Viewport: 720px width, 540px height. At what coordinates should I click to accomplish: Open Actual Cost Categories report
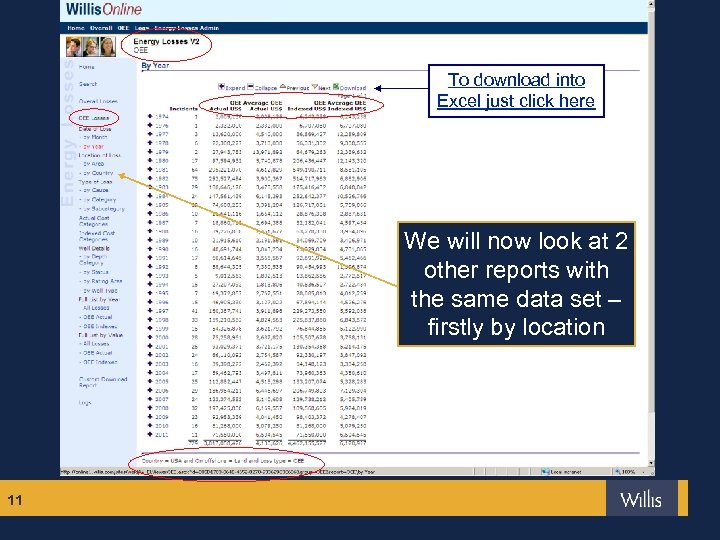pos(94,221)
